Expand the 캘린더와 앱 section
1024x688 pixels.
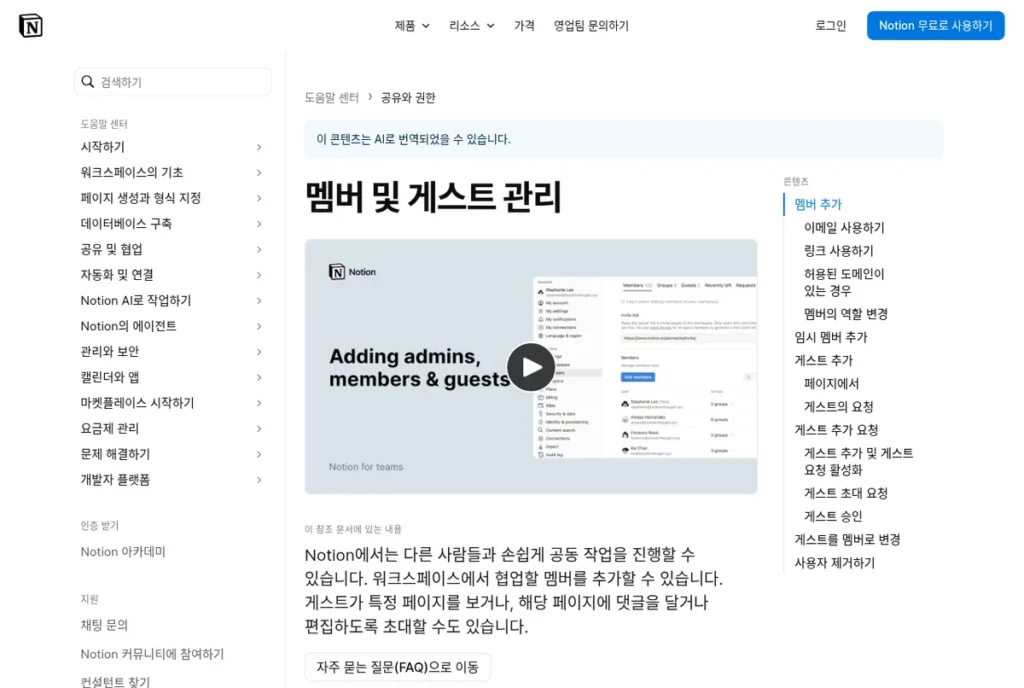[x=171, y=377]
